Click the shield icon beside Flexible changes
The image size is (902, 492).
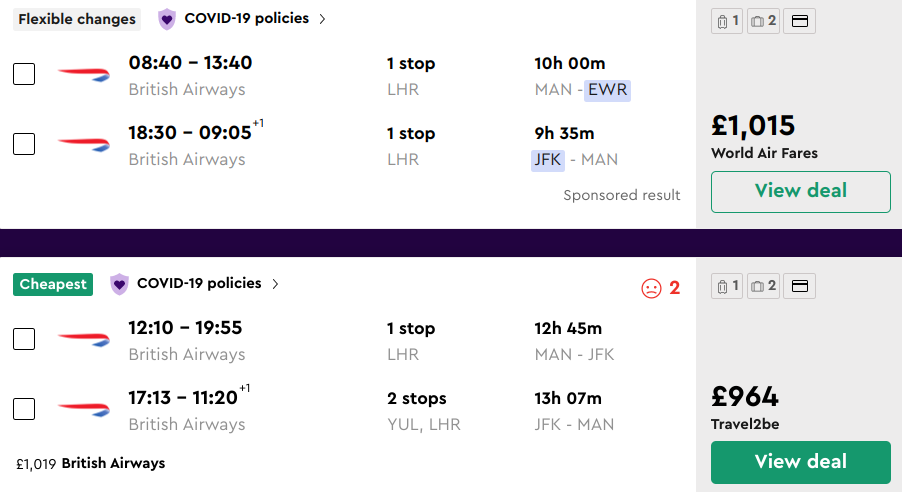click(x=167, y=19)
